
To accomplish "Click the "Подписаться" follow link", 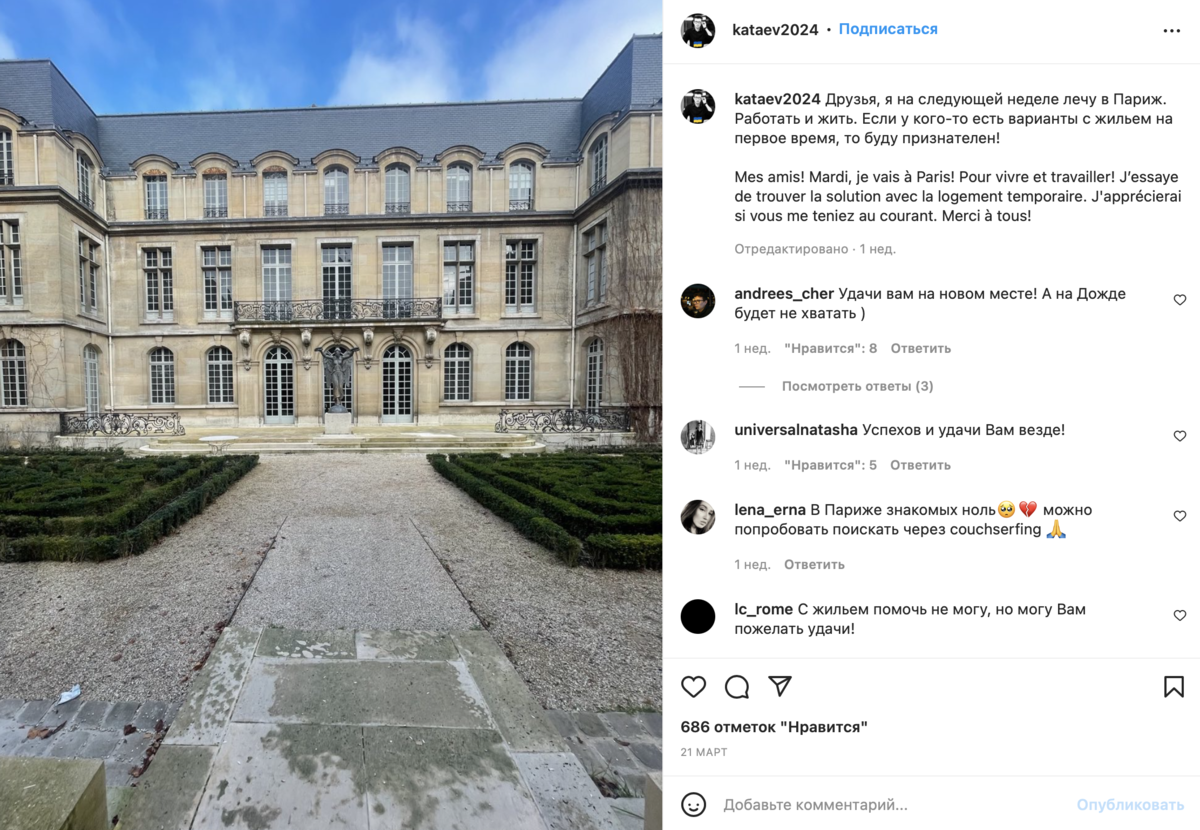I will click(x=888, y=29).
